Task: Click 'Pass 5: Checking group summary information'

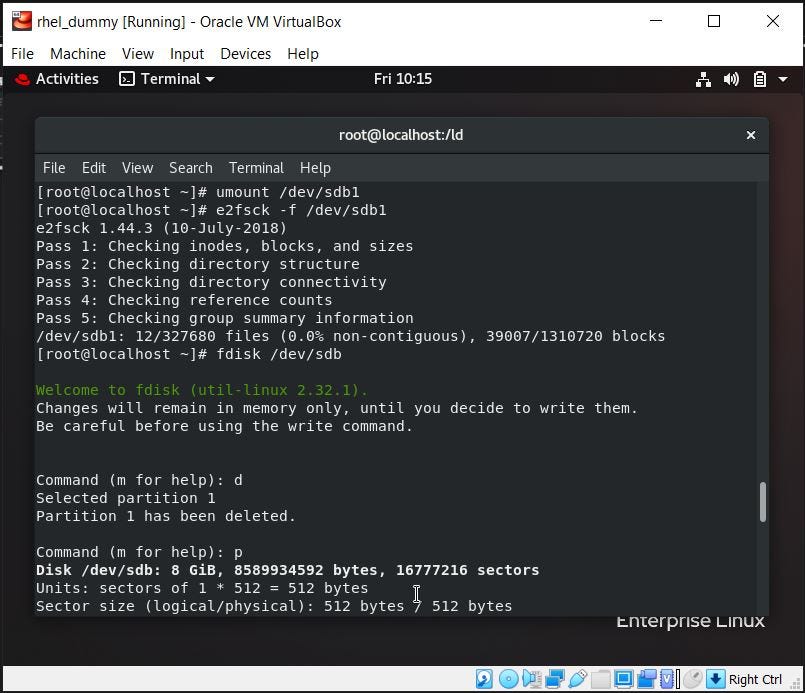Action: point(224,318)
